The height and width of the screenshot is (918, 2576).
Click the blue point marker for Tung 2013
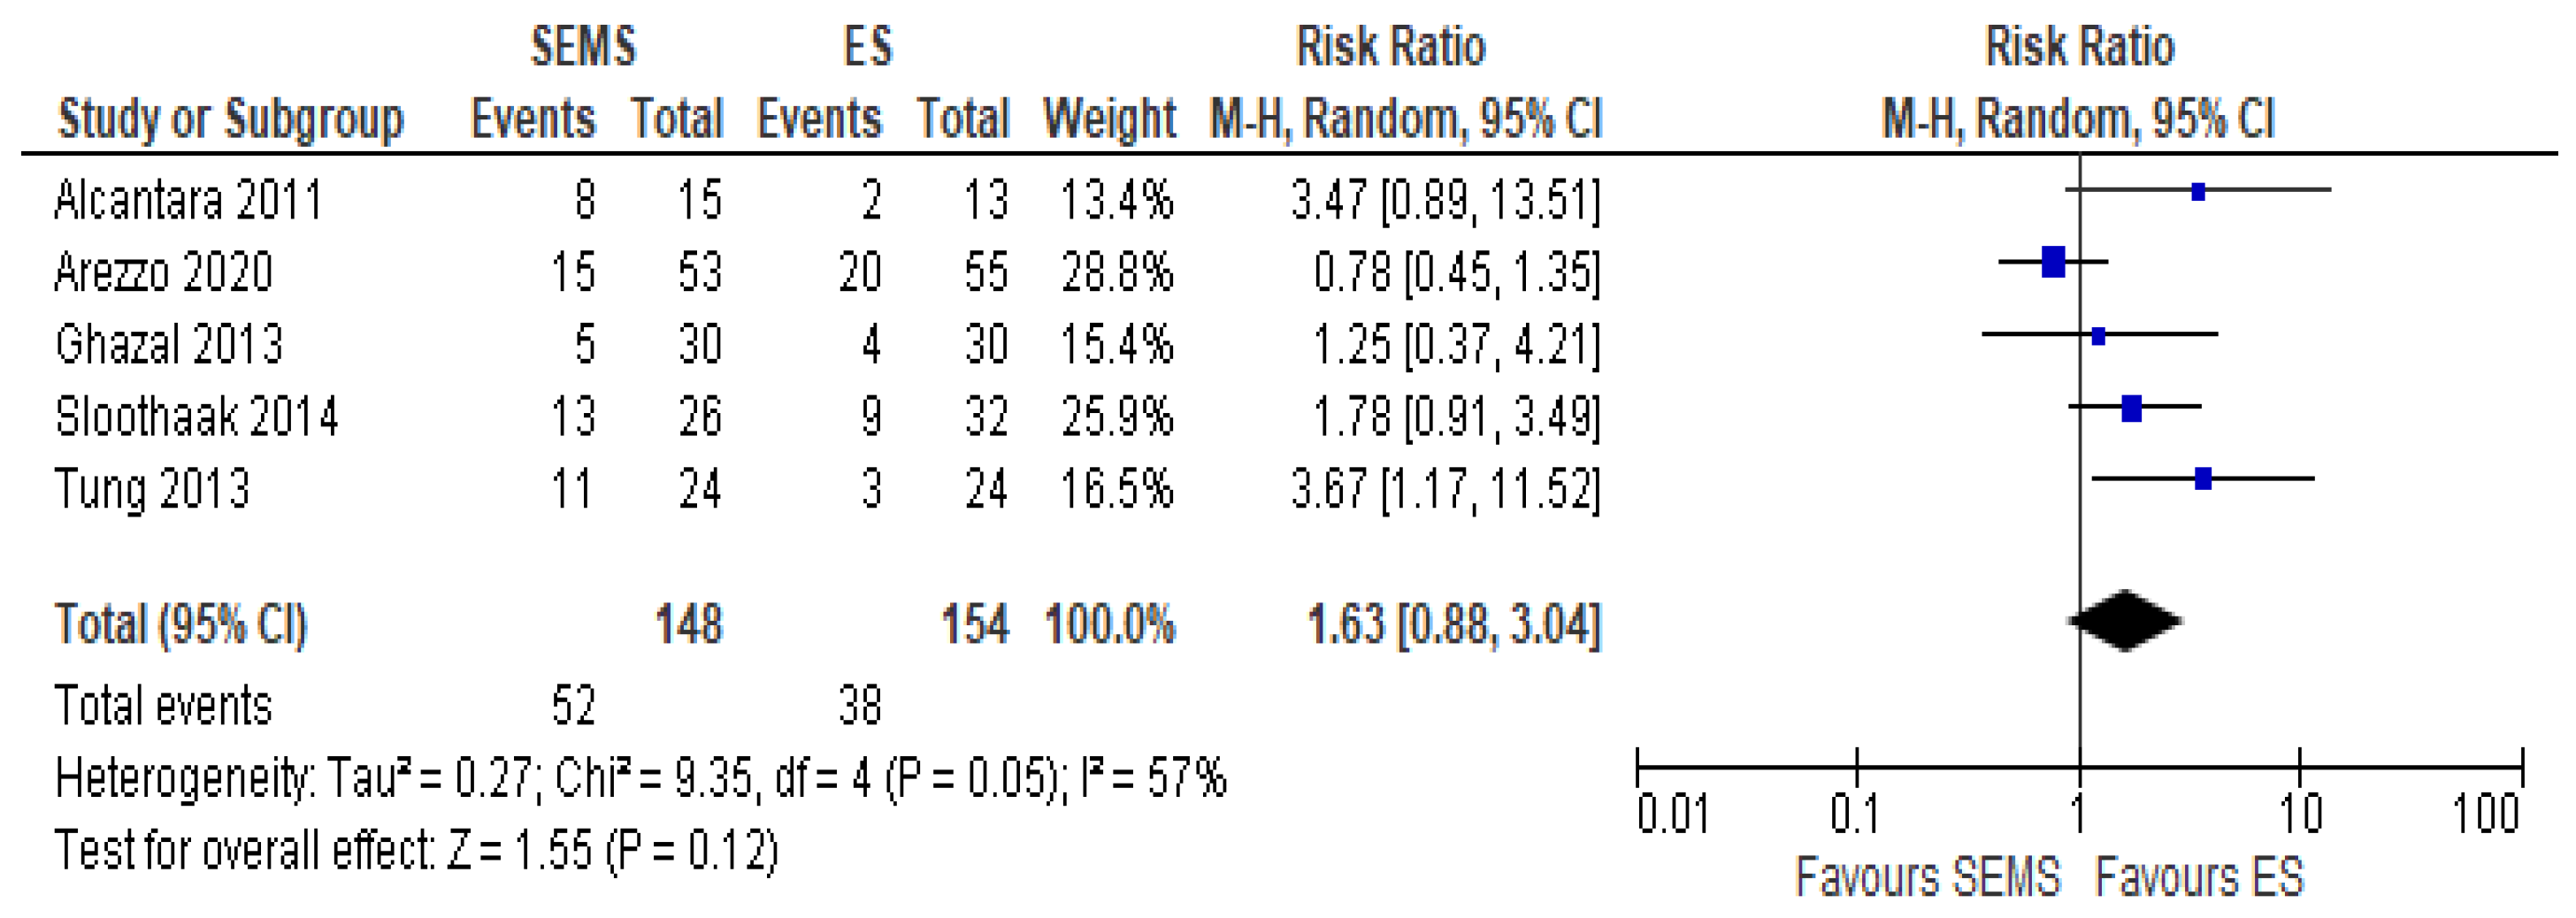[x=2202, y=479]
